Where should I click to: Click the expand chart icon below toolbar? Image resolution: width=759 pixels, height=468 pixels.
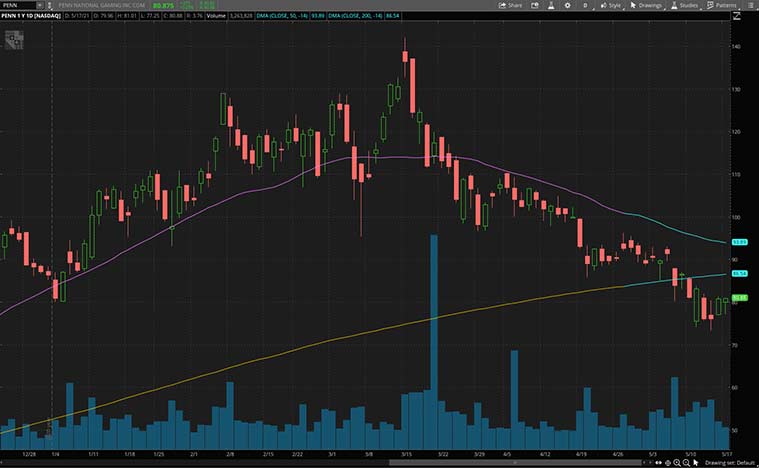point(738,16)
